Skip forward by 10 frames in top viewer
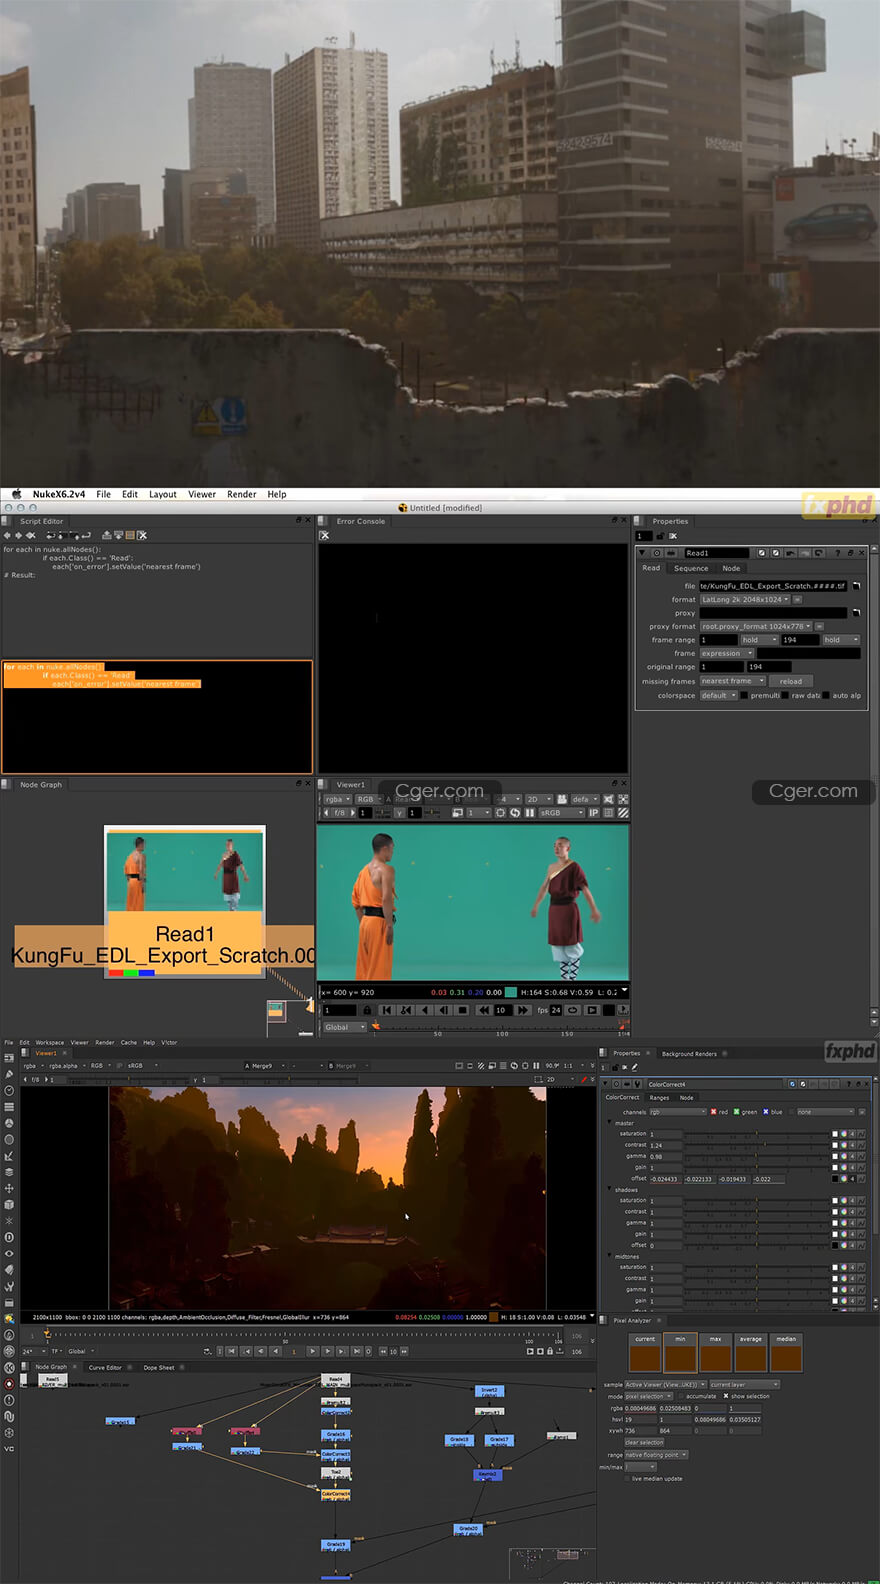Image resolution: width=880 pixels, height=1584 pixels. 522,1010
